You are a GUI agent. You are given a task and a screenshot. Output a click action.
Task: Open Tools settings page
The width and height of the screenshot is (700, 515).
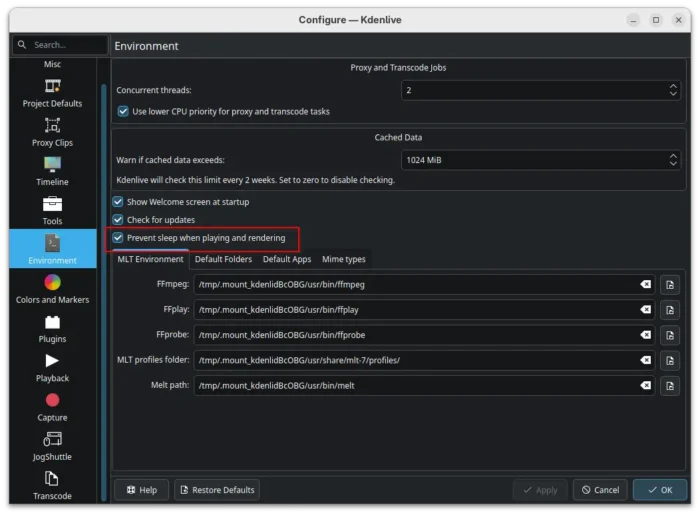coord(52,211)
